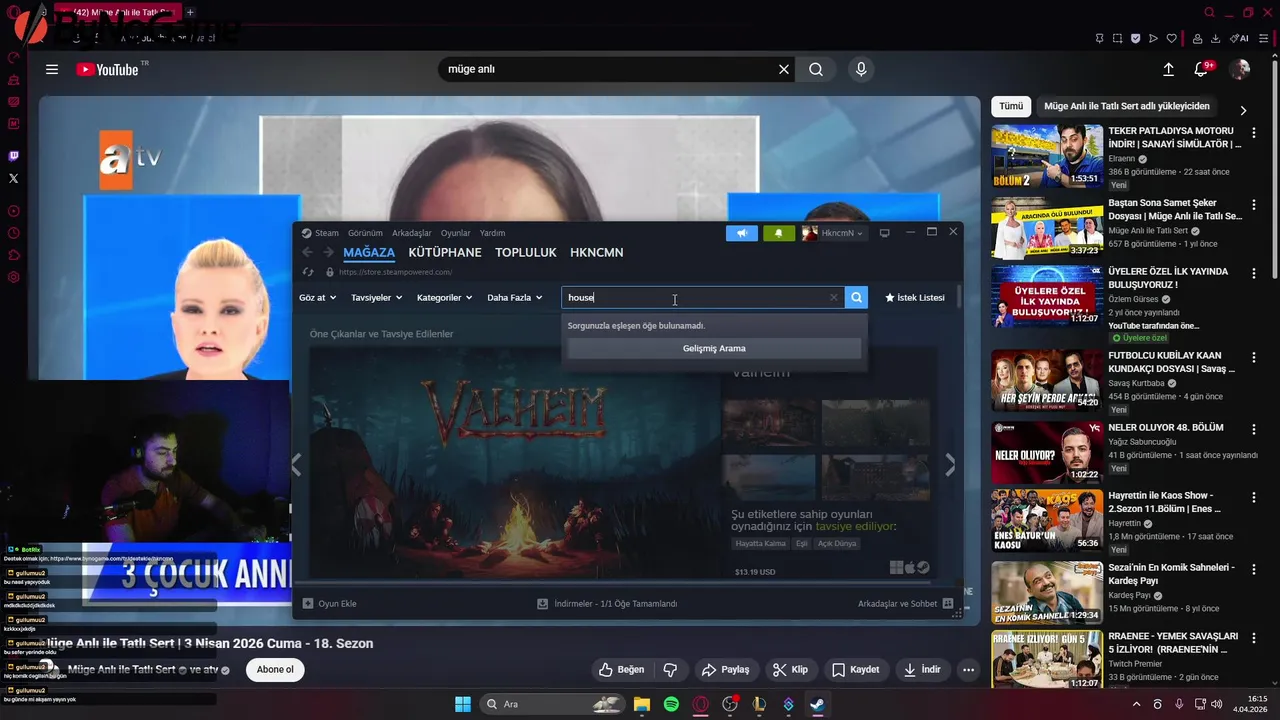1280x720 pixels.
Task: Open HKNCMN profile tab in Steam
Action: pos(597,253)
